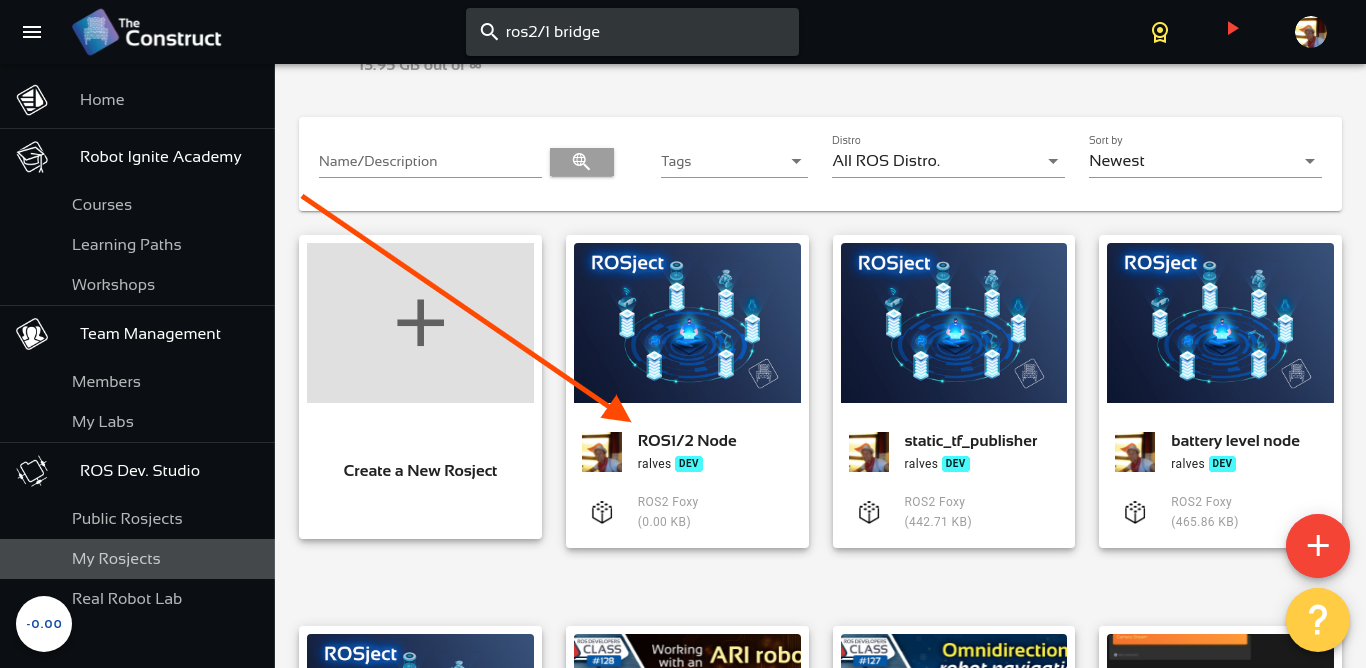
Task: Click the static_tf_publisher card thumbnail image
Action: 954,323
